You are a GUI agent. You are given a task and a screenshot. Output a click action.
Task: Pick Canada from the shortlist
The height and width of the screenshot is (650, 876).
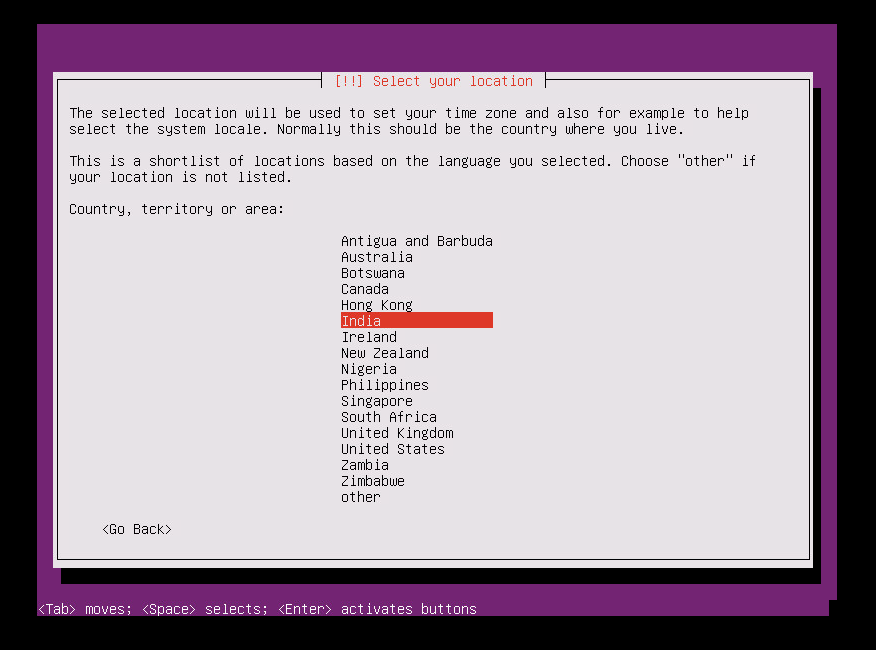(x=365, y=289)
